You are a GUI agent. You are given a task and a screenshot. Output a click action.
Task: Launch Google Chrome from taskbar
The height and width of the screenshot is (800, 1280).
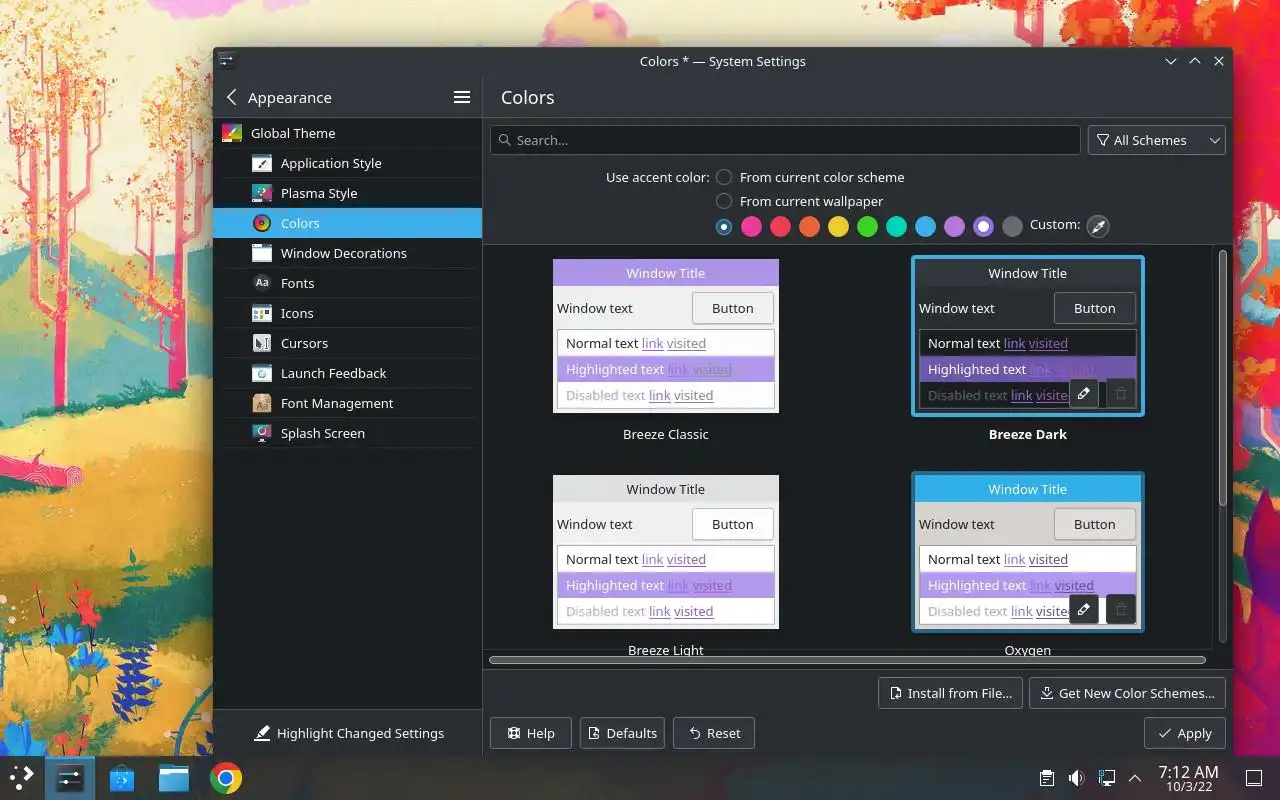tap(226, 778)
